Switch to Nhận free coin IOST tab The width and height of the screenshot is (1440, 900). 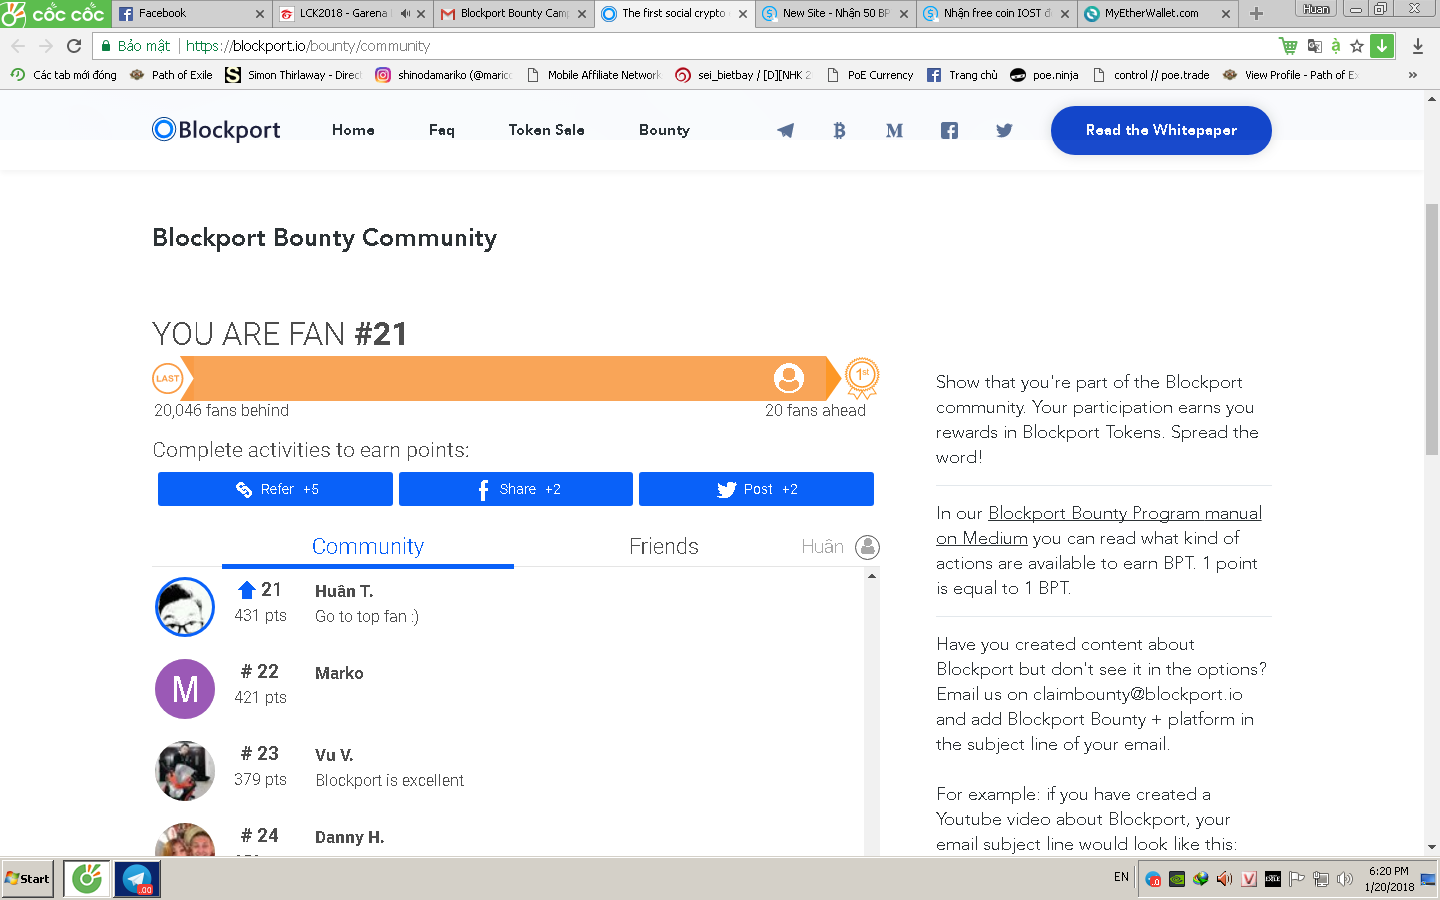997,14
